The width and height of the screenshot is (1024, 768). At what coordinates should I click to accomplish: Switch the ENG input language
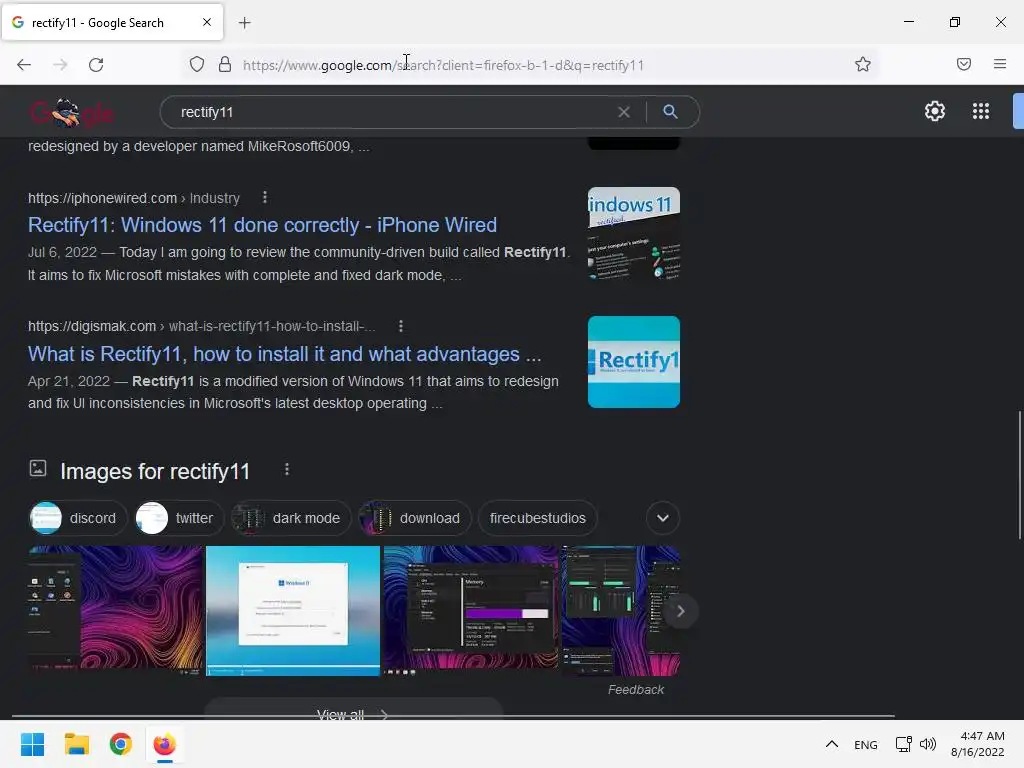pyautogui.click(x=865, y=744)
